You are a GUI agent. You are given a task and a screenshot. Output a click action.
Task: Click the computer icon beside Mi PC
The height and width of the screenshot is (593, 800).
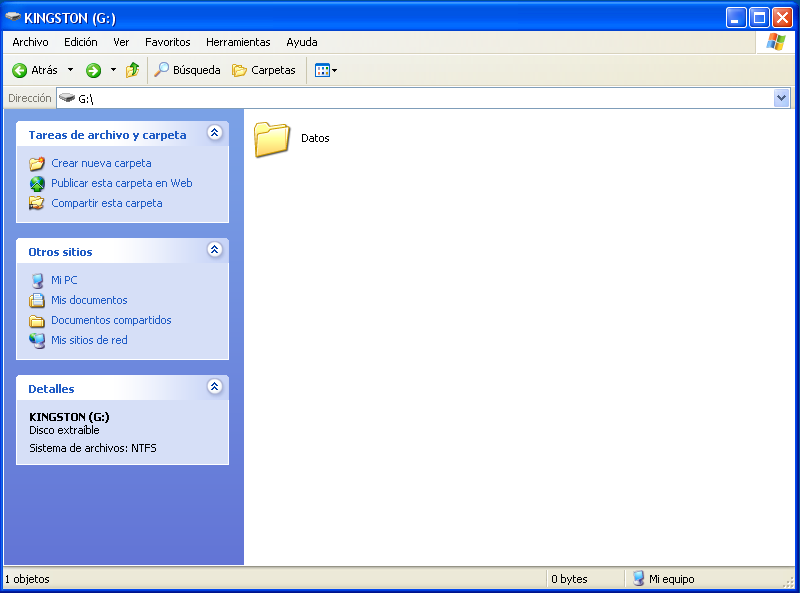point(37,281)
